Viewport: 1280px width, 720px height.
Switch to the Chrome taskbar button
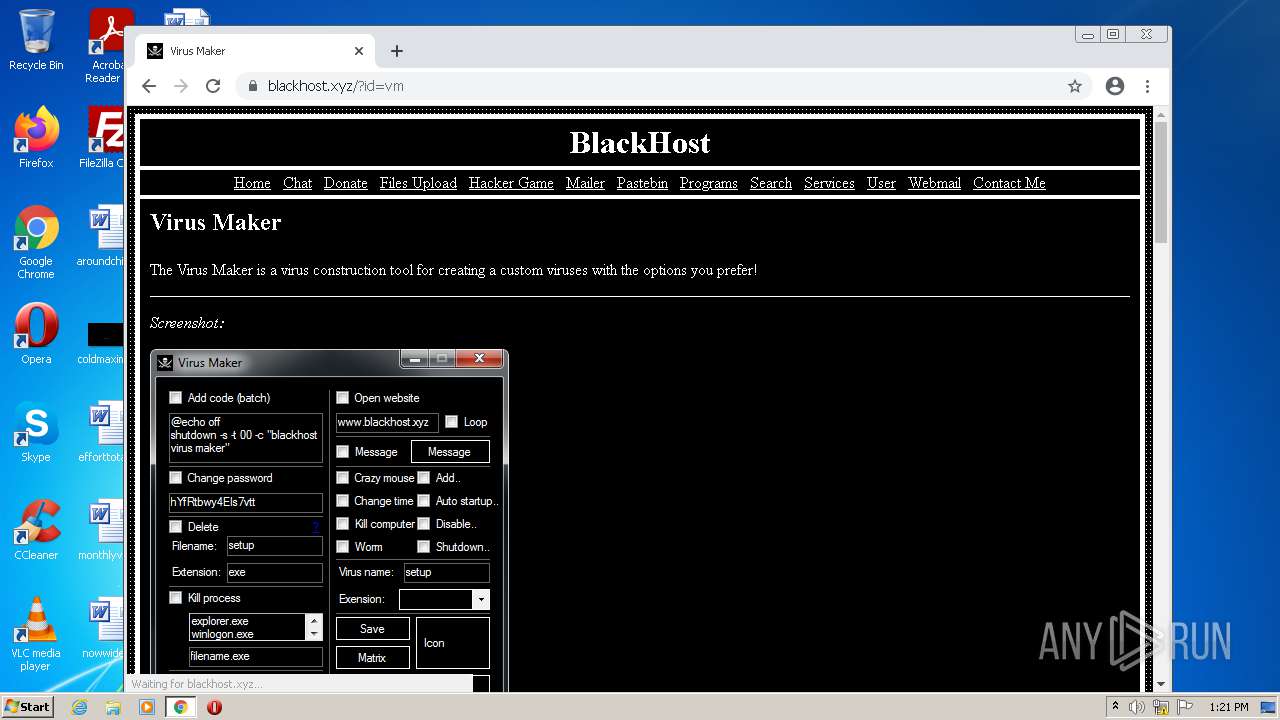[181, 707]
